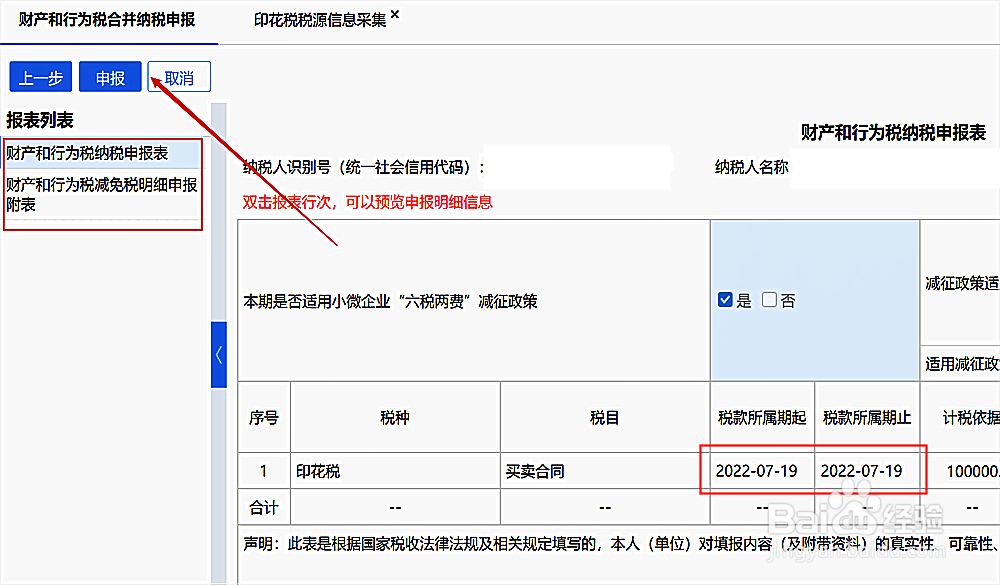
Task: Click the 税款所属期止 column header
Action: click(x=867, y=418)
